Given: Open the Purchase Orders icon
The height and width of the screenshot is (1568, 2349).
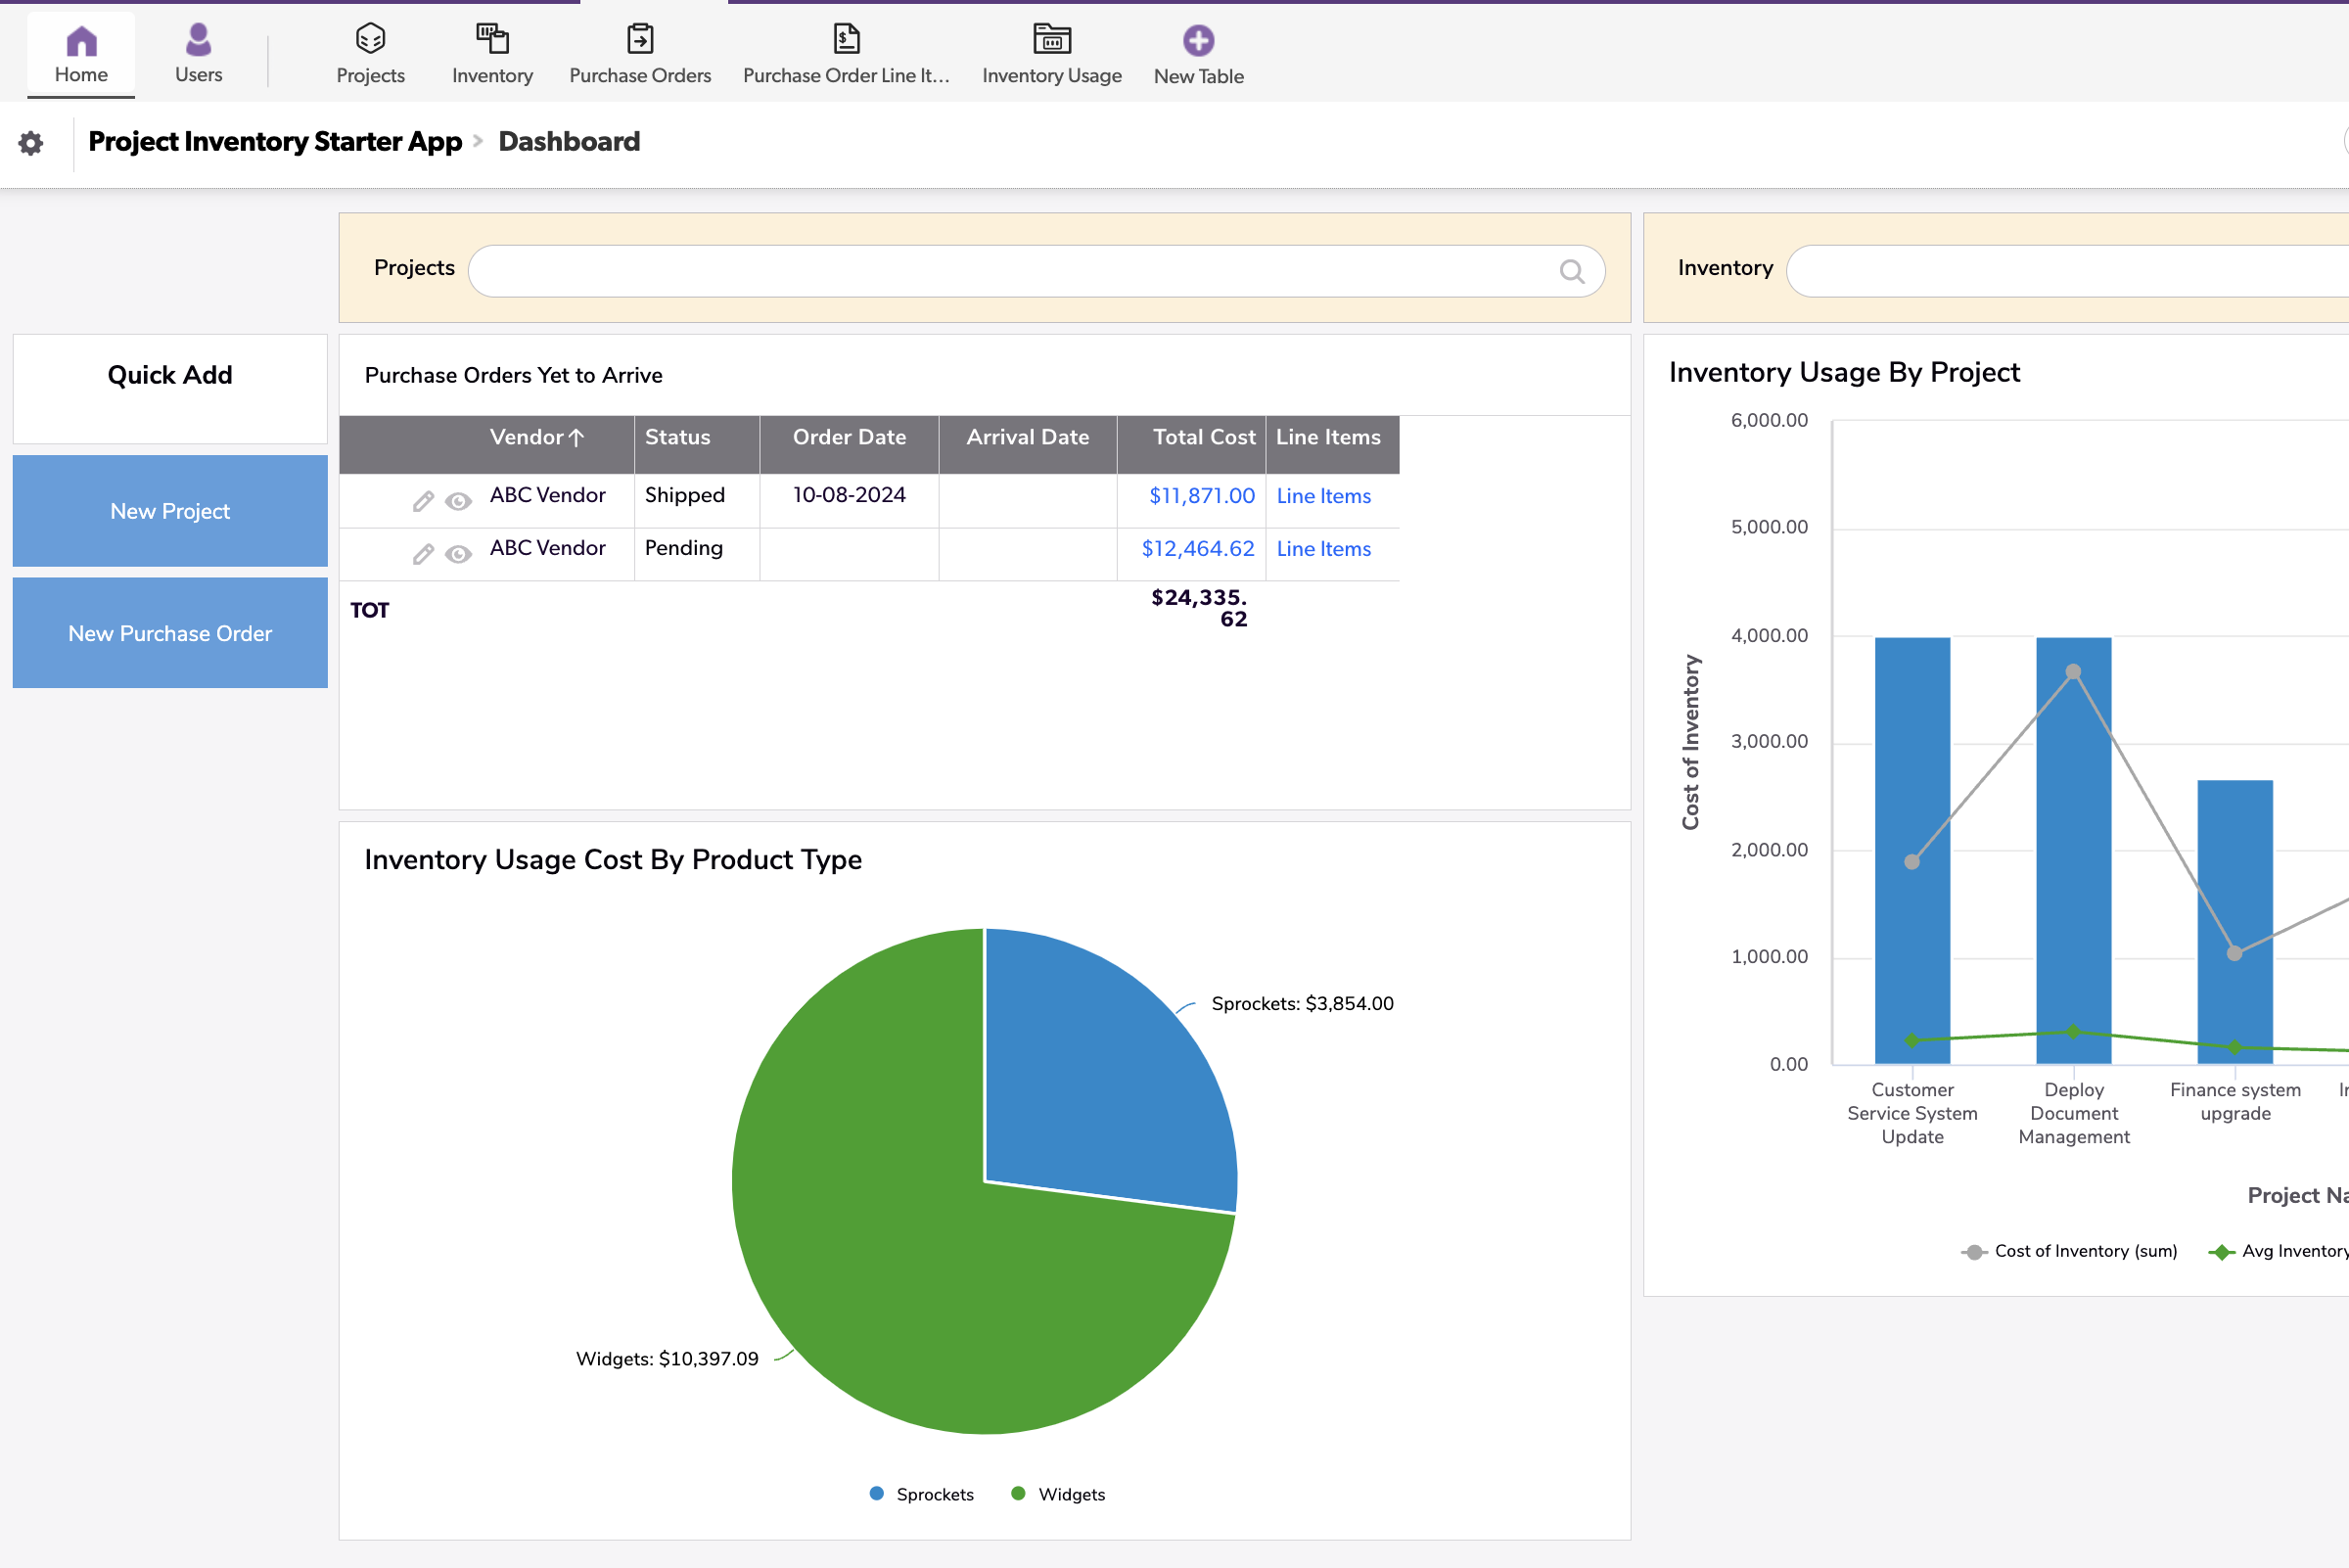Looking at the screenshot, I should click(x=639, y=52).
